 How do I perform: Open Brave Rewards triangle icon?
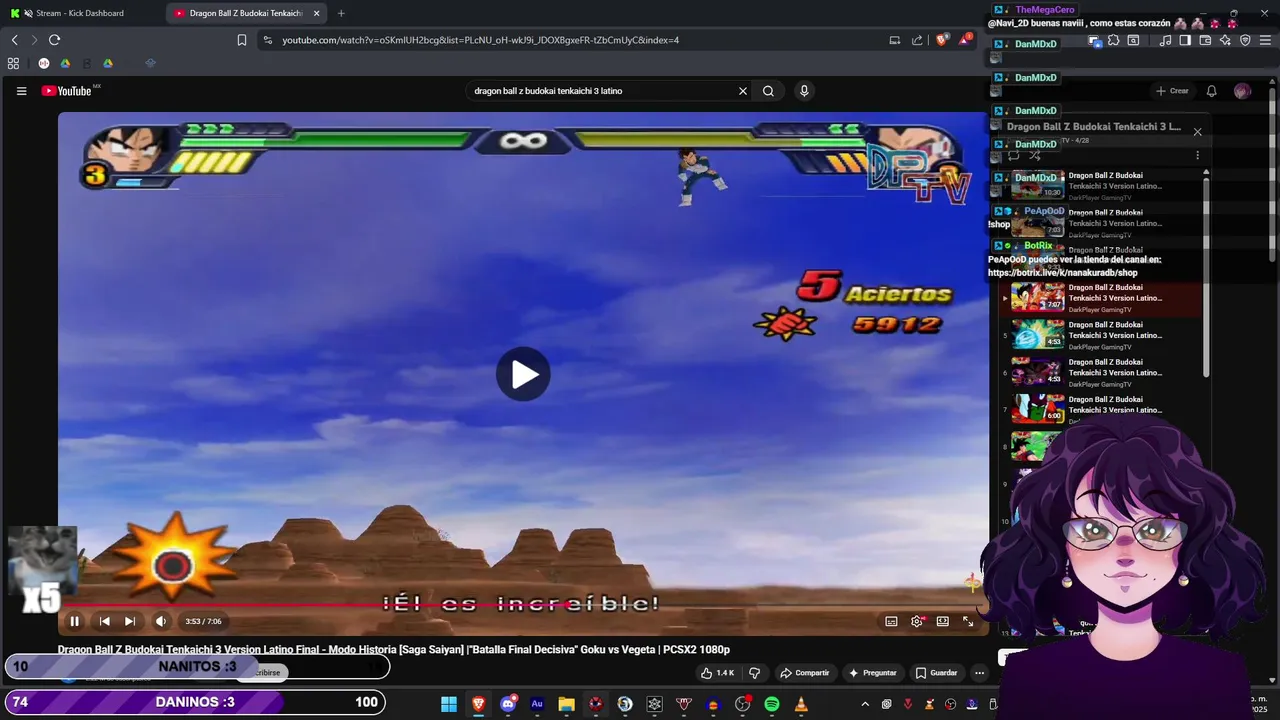pyautogui.click(x=965, y=40)
